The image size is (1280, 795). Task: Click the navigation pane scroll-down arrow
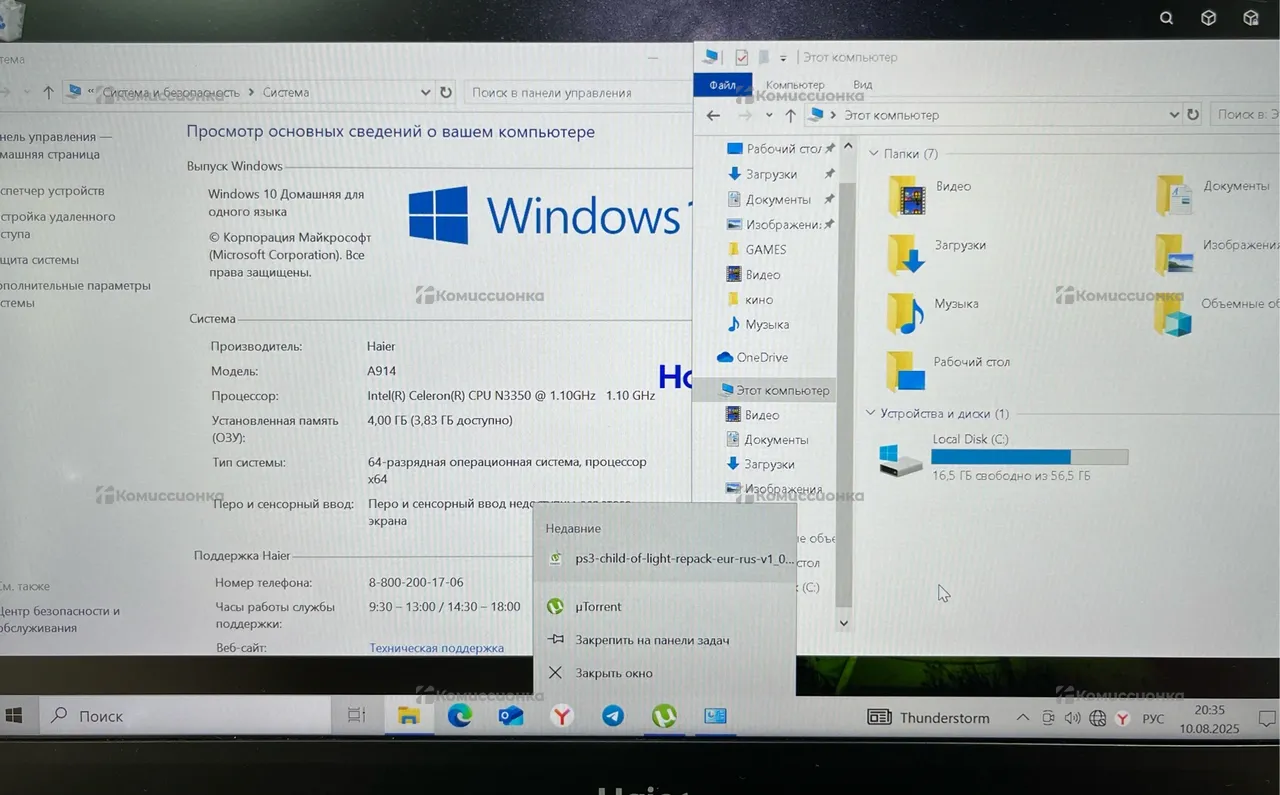click(844, 622)
